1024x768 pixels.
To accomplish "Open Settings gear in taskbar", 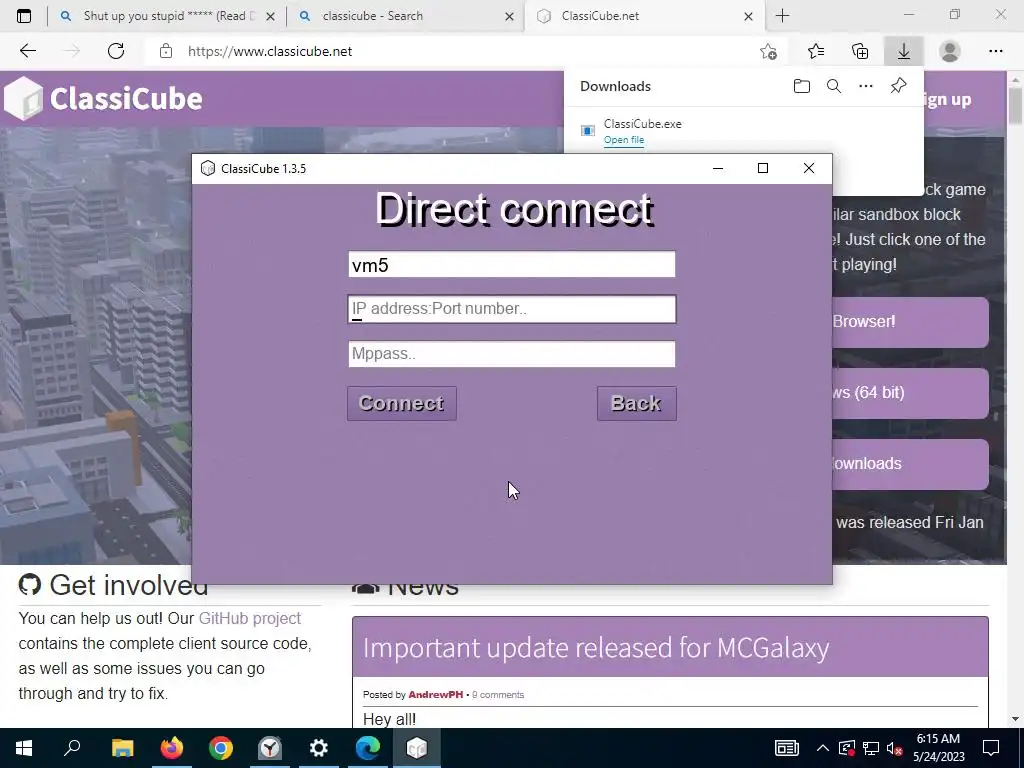I will (319, 748).
